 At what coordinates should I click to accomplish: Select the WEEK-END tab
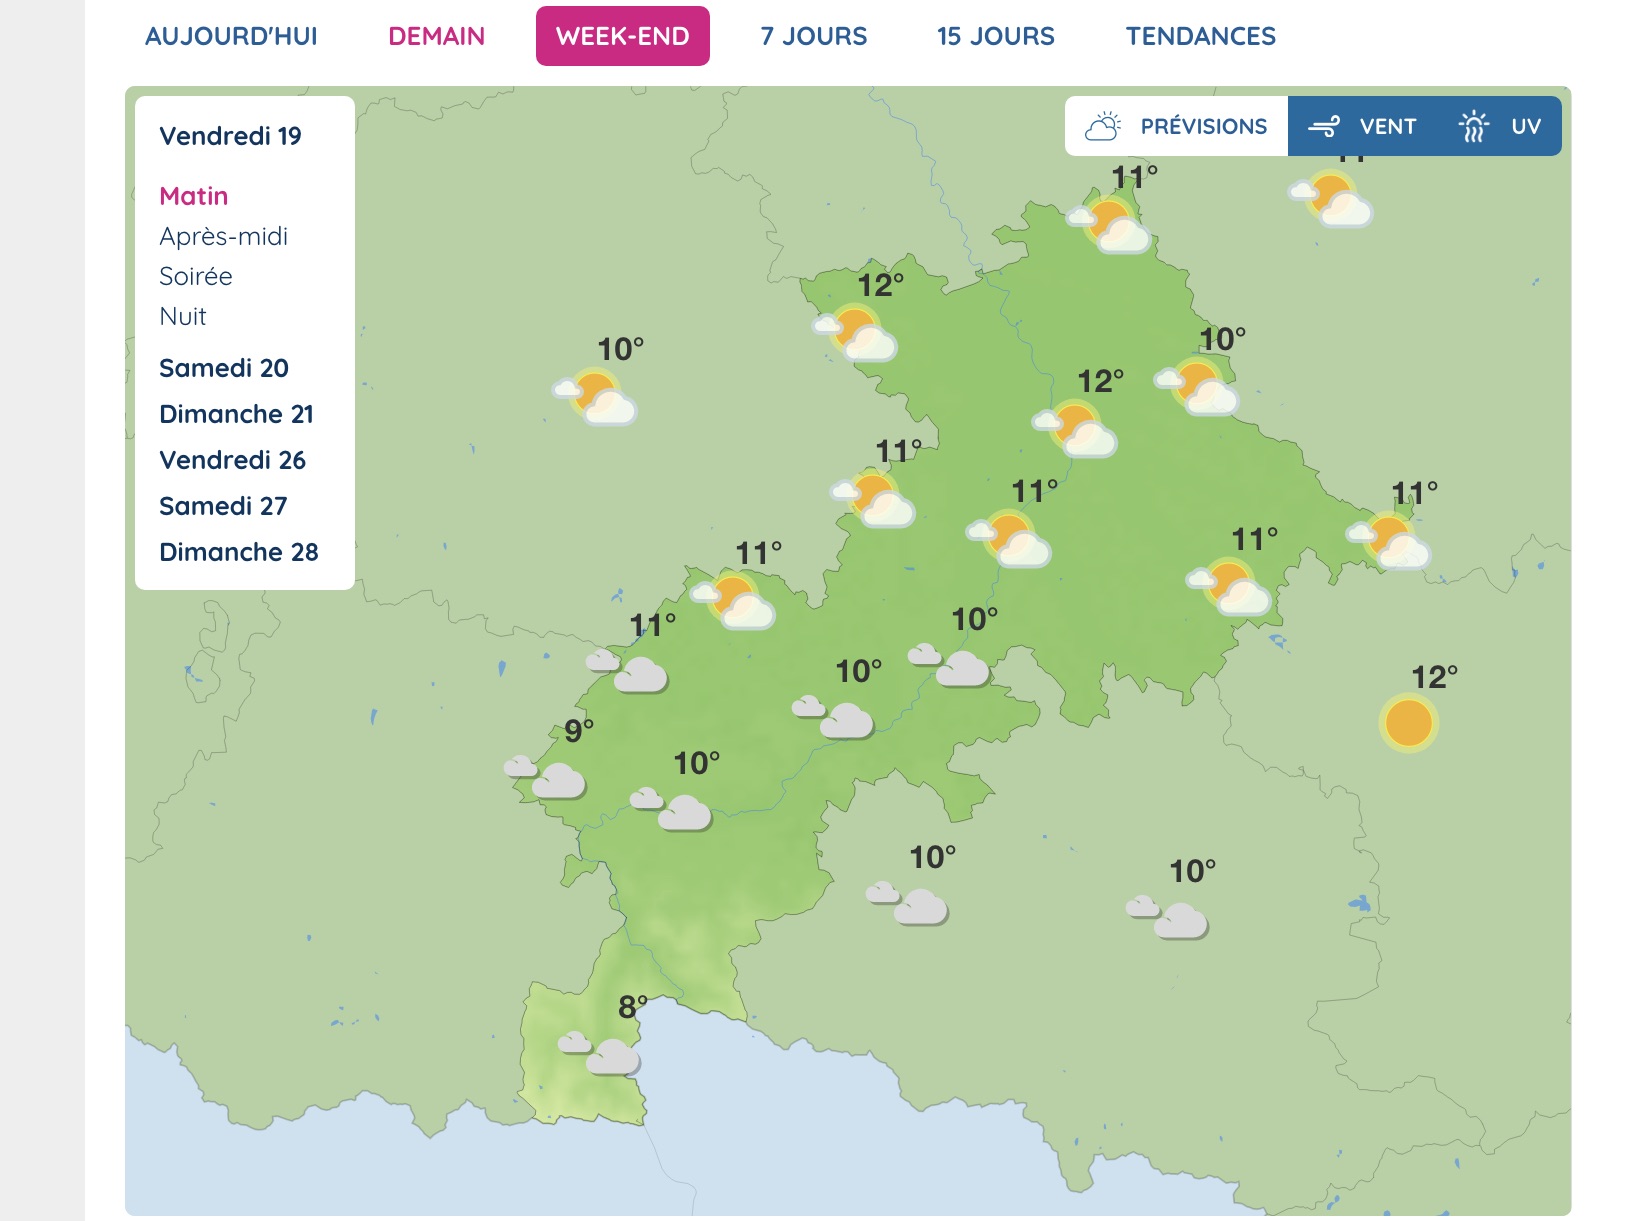pyautogui.click(x=622, y=36)
